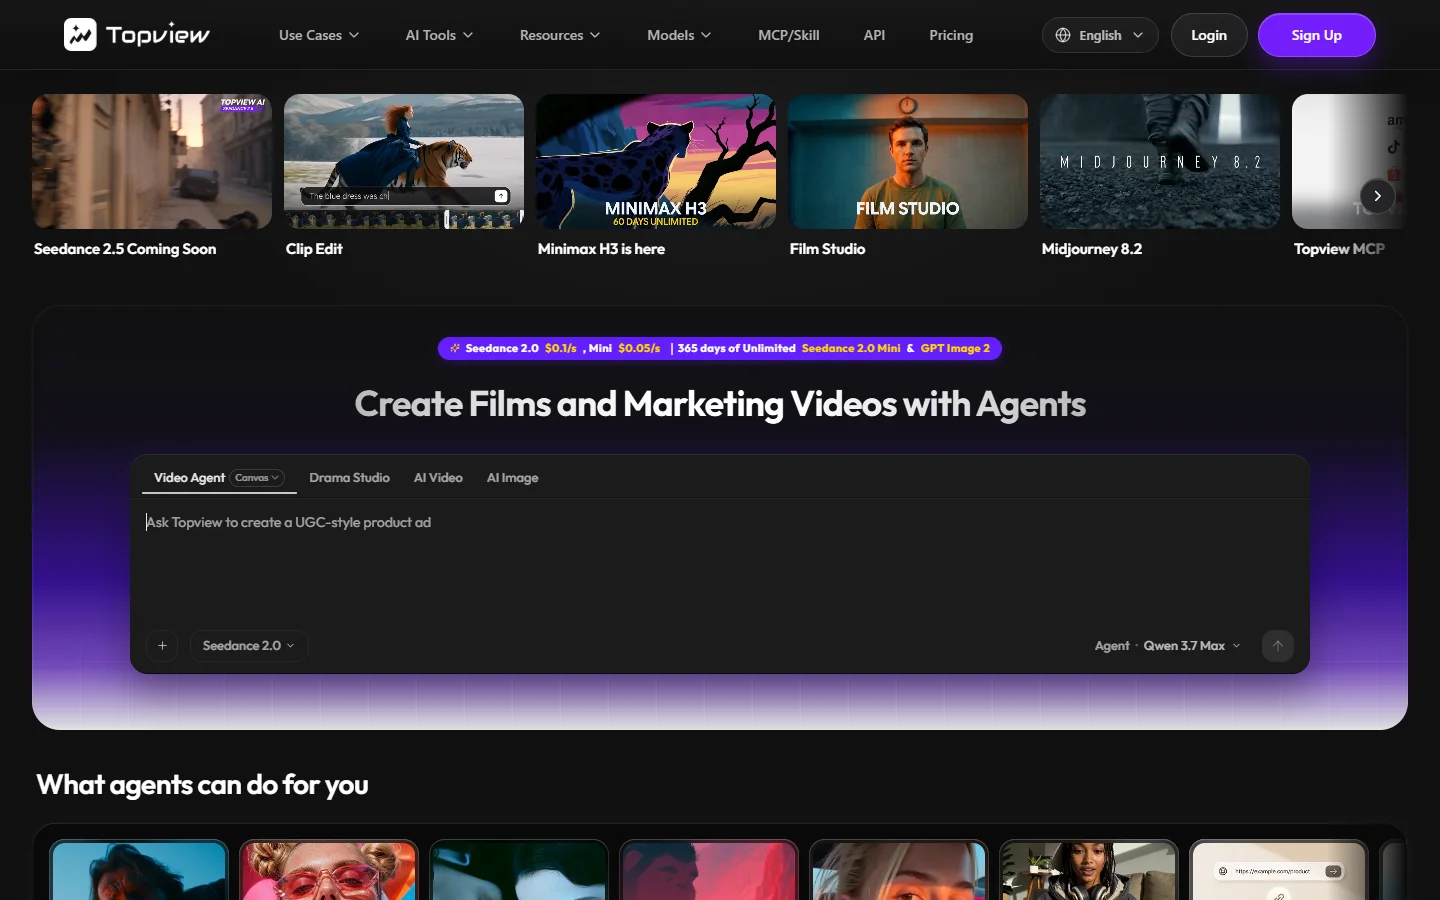This screenshot has height=900, width=1440.
Task: Click the 'What agents can do for you' heading
Action: click(x=202, y=785)
